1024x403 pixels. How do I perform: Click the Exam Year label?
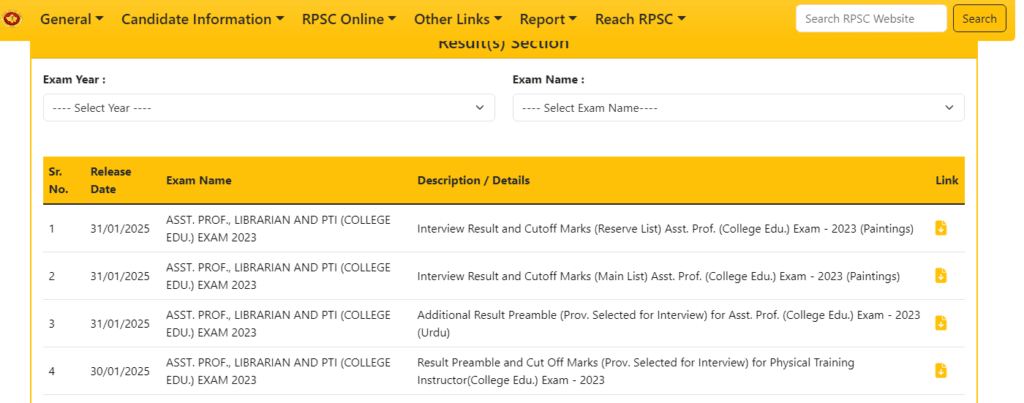(x=74, y=80)
